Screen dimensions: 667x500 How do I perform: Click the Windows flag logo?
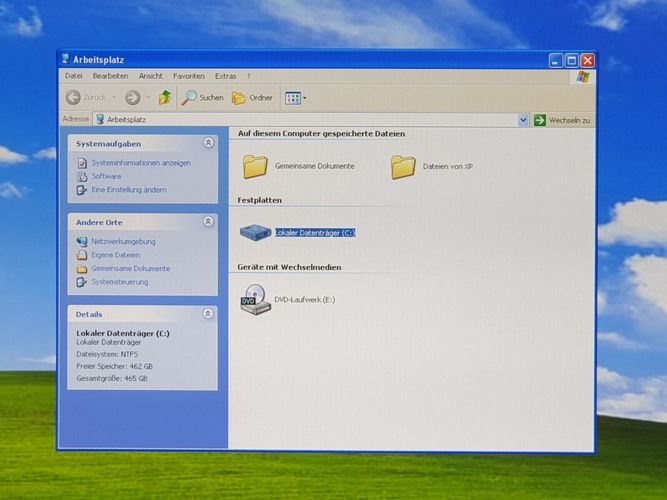582,77
